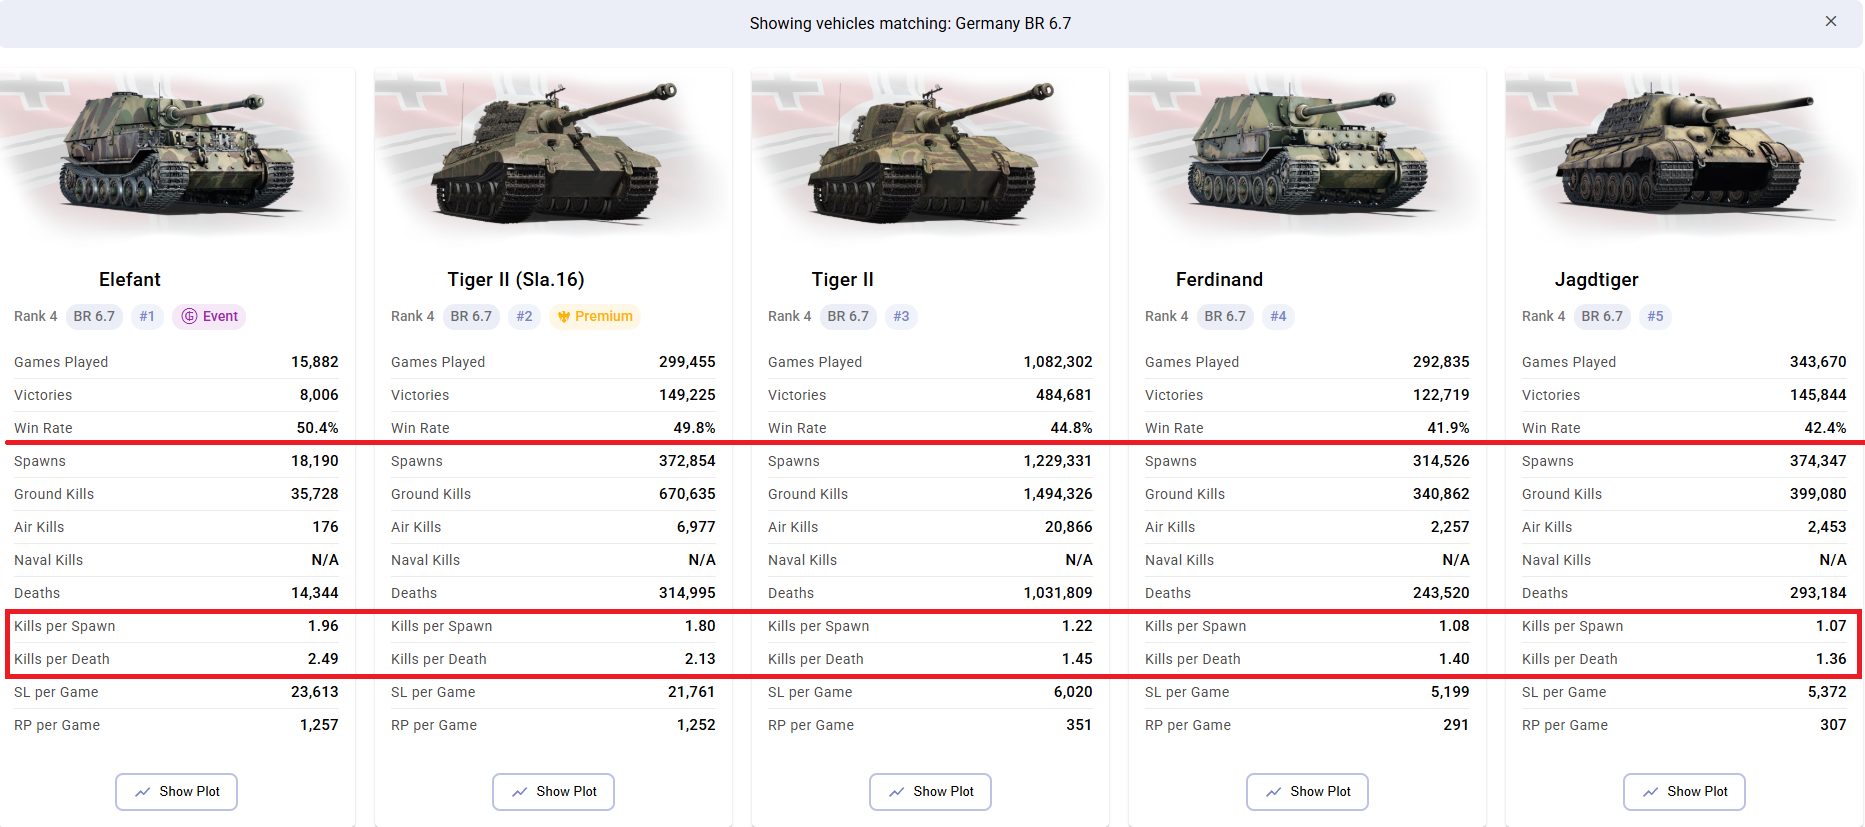The height and width of the screenshot is (827, 1865).
Task: Dismiss the Germany BR 6.7 filter banner
Action: pos(1830,21)
